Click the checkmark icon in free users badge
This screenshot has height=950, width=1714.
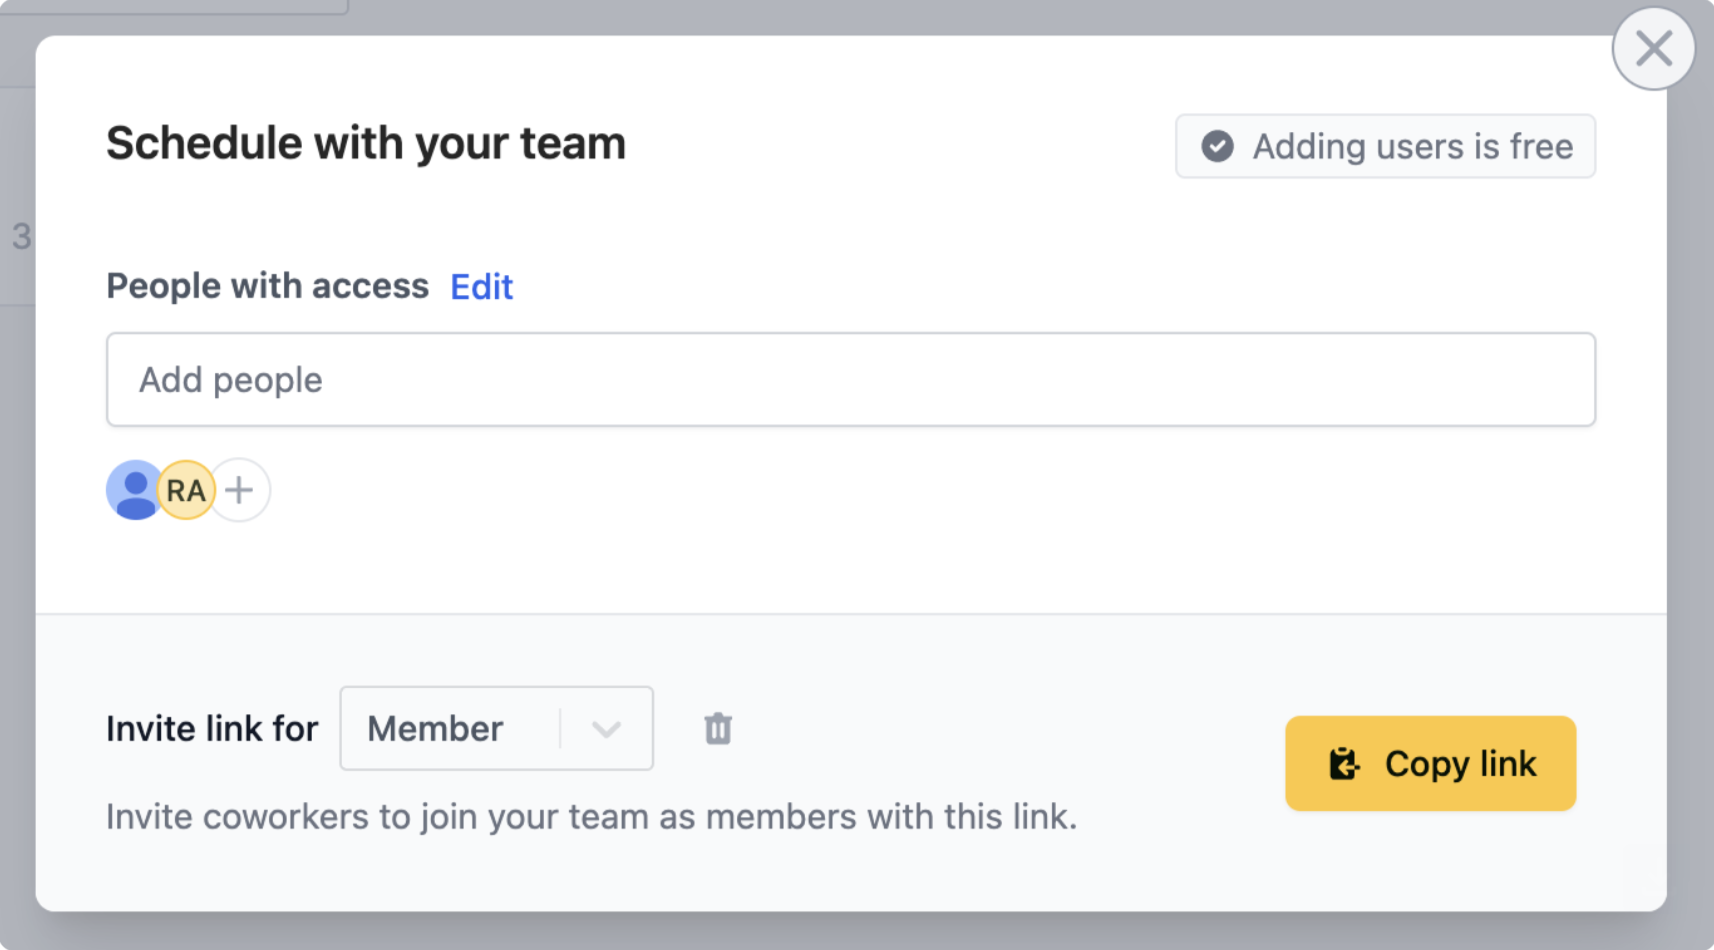coord(1217,147)
